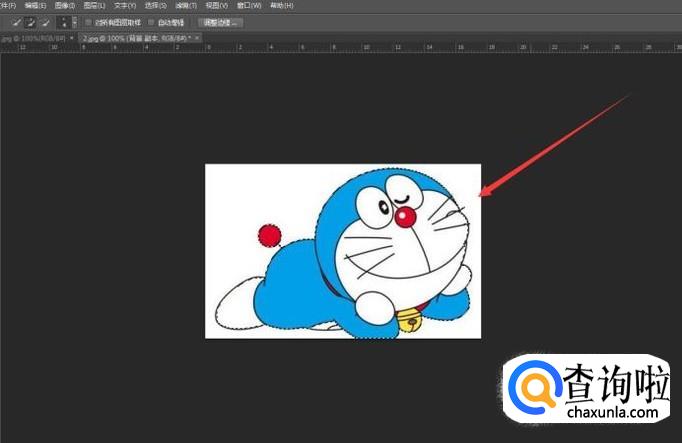Open the brush preset picker thumbnail
The image size is (682, 443).
[x=64, y=22]
